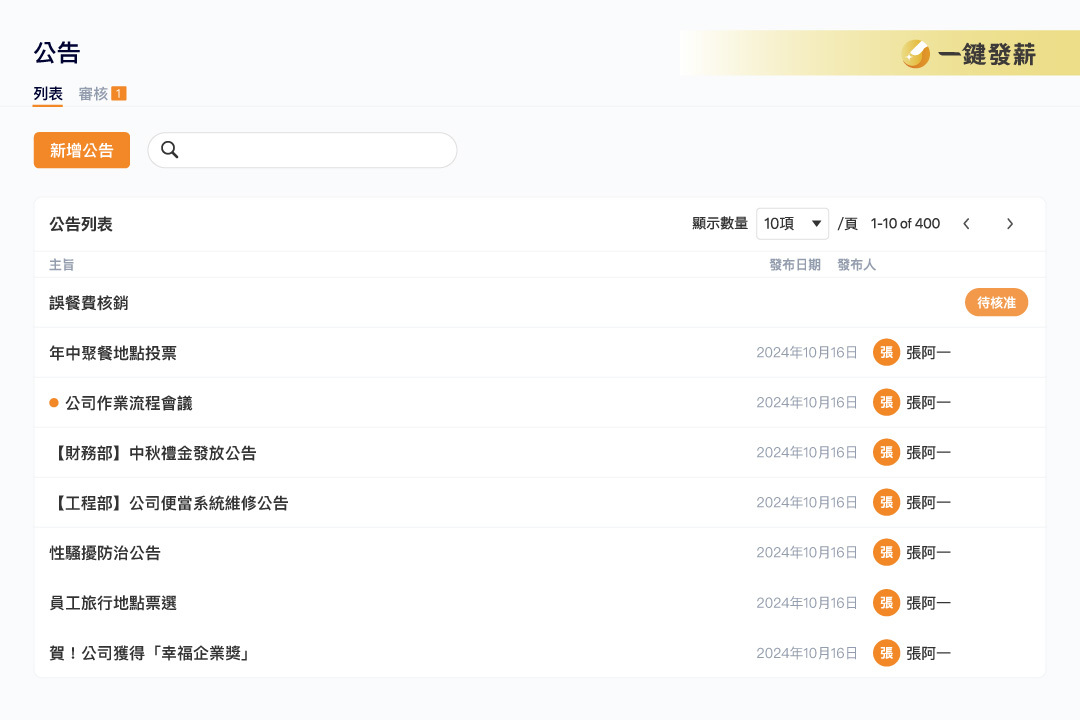The image size is (1080, 720).
Task: Switch to the 列表 tab
Action: (48, 94)
